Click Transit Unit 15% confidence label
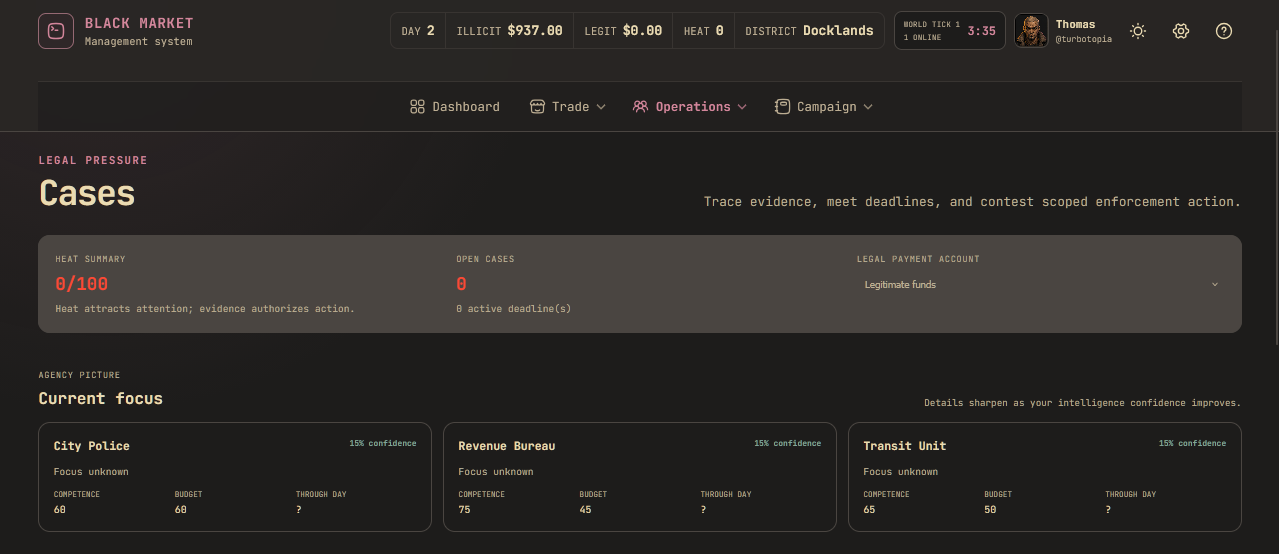Image resolution: width=1279 pixels, height=554 pixels. 1192,443
